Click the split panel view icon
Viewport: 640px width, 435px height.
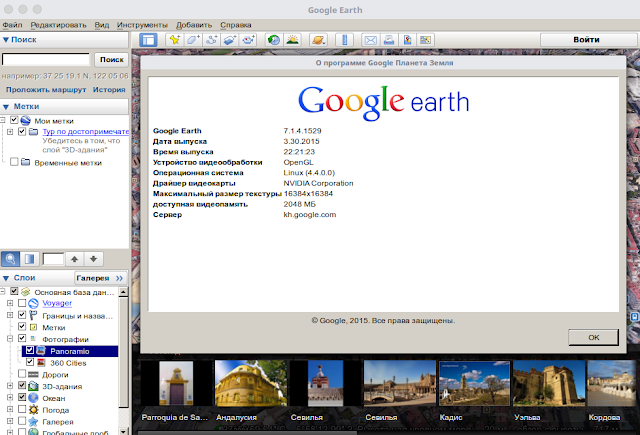tap(29, 259)
